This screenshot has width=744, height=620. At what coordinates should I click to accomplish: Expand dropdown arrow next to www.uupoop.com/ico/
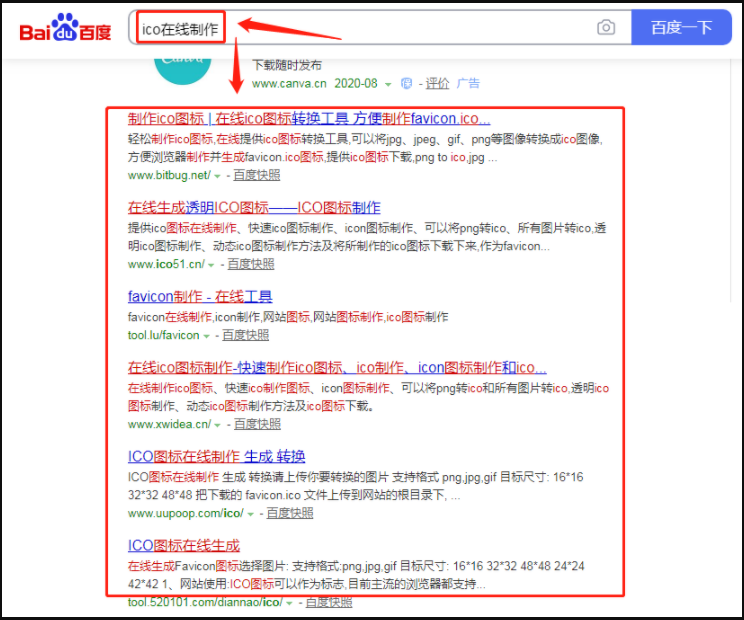[x=251, y=514]
